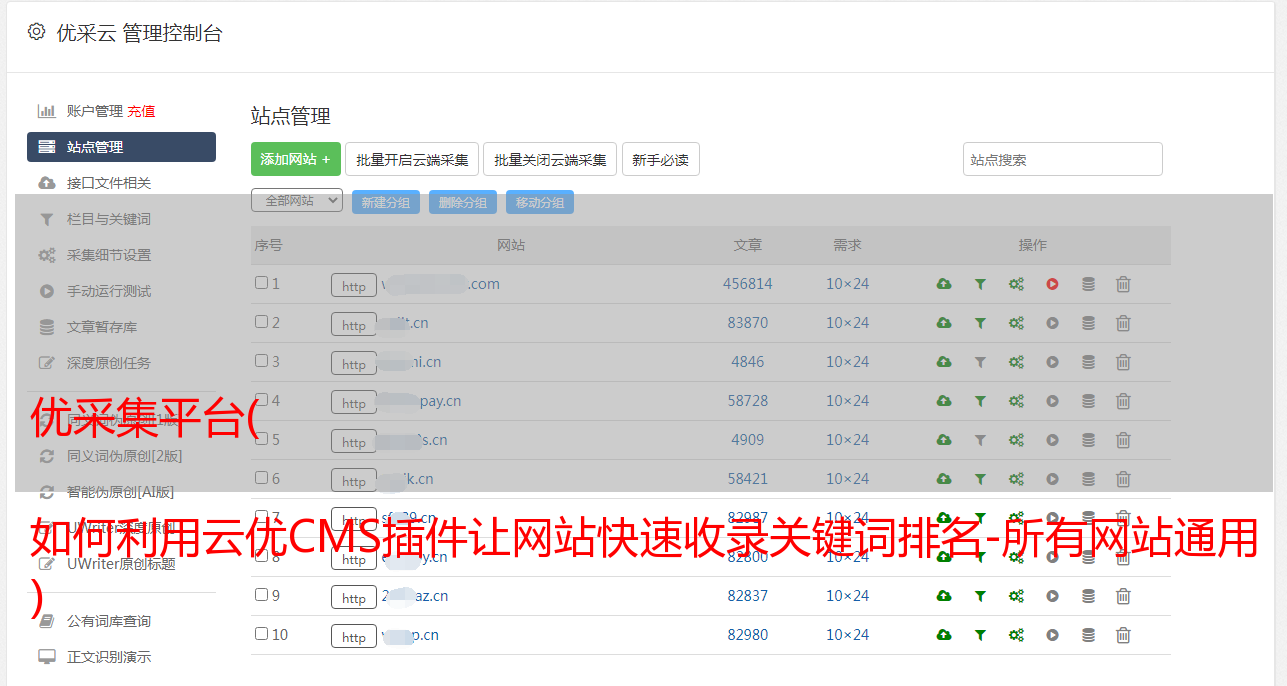The image size is (1287, 686).
Task: Select the row 6 checkbox
Action: [261, 478]
